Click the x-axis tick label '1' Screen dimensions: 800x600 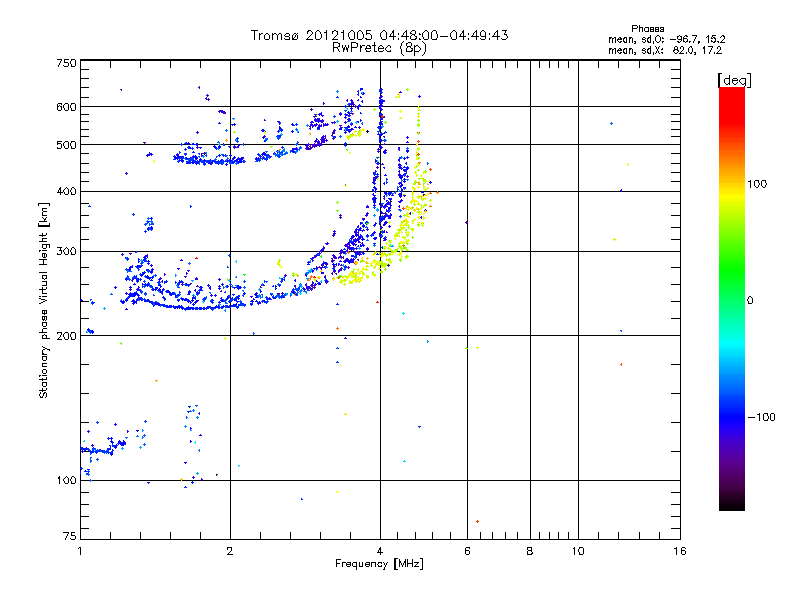pyautogui.click(x=80, y=551)
